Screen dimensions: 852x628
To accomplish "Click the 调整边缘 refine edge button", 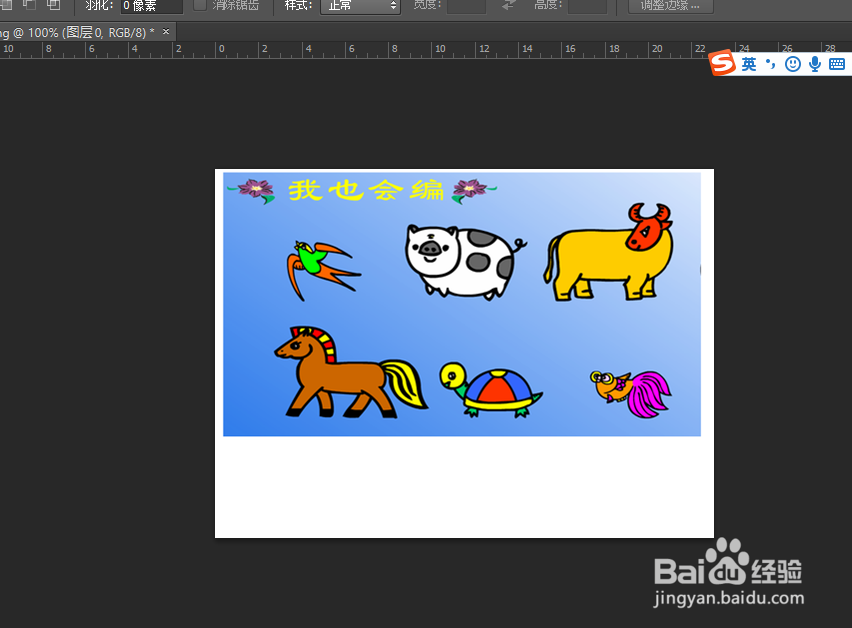I will (671, 5).
